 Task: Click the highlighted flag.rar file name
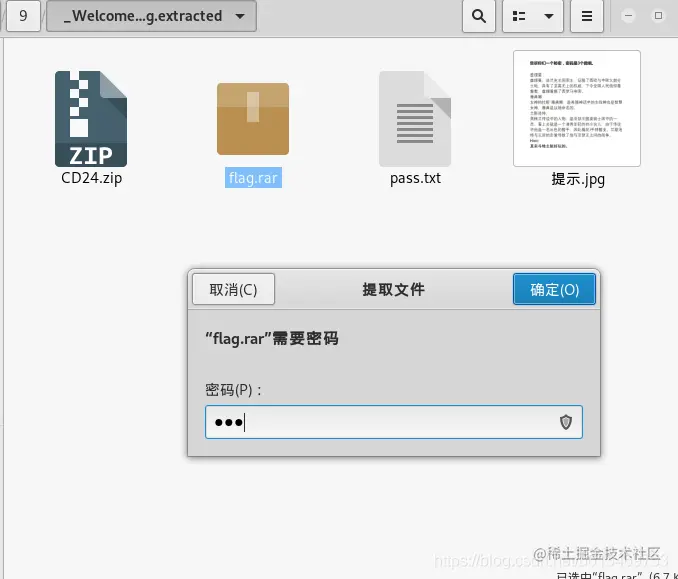pos(253,178)
